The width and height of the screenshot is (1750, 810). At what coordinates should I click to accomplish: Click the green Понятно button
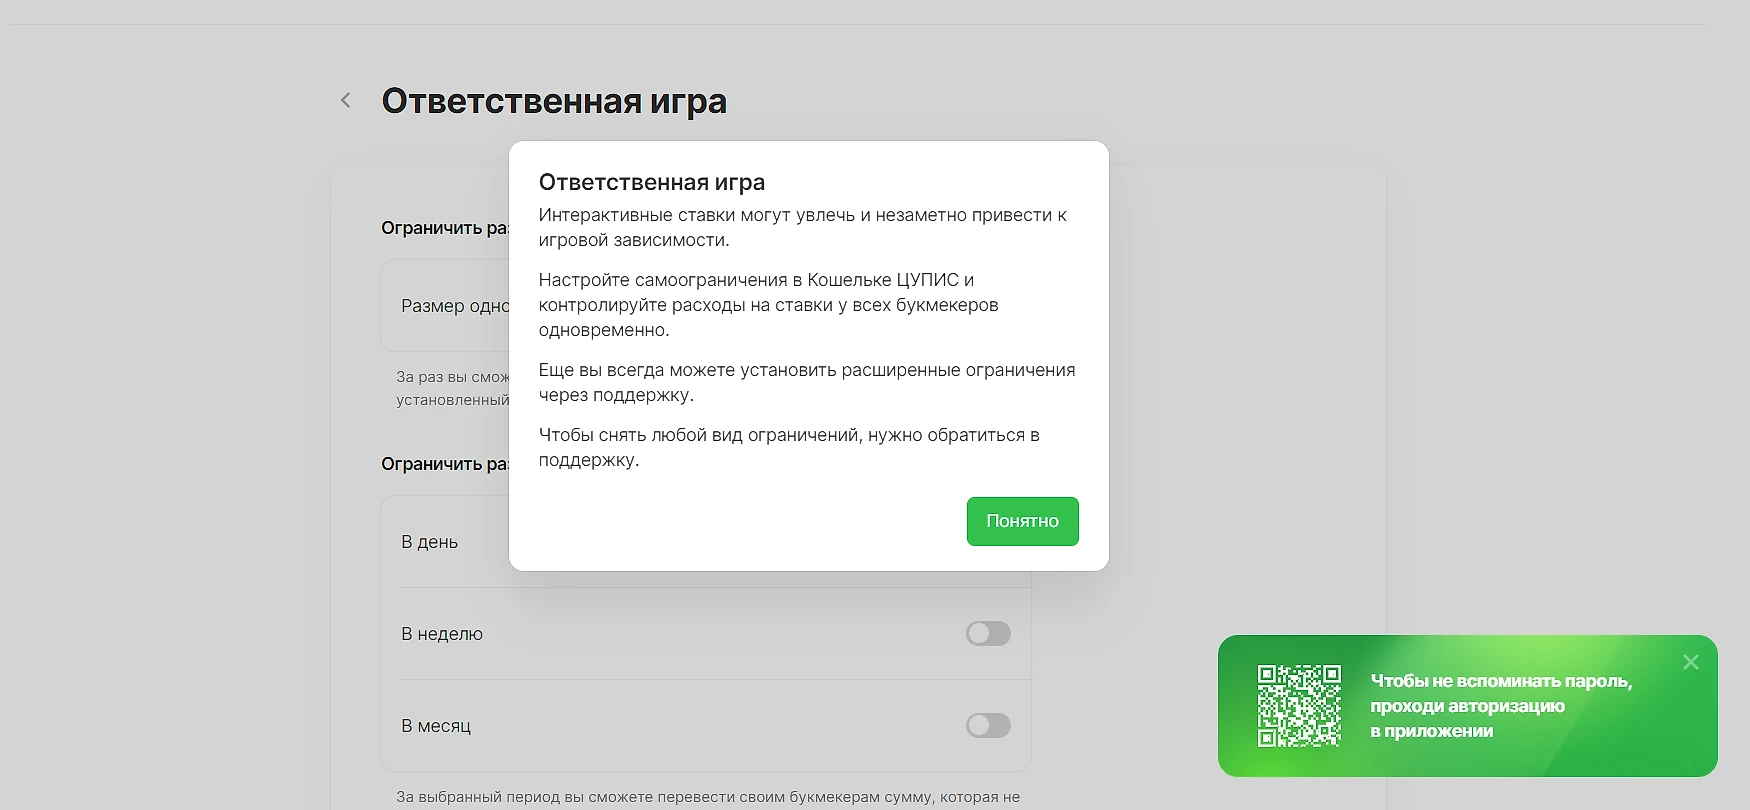pos(1022,521)
